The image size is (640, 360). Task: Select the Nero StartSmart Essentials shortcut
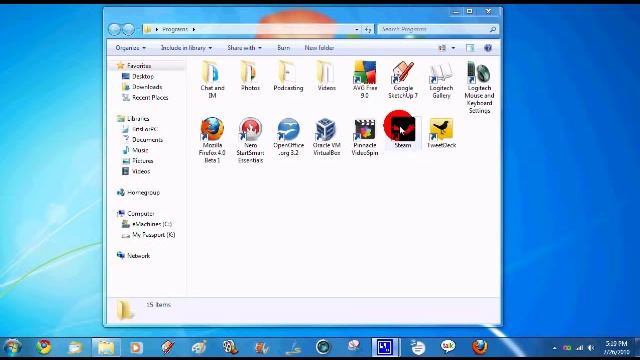[x=250, y=140]
